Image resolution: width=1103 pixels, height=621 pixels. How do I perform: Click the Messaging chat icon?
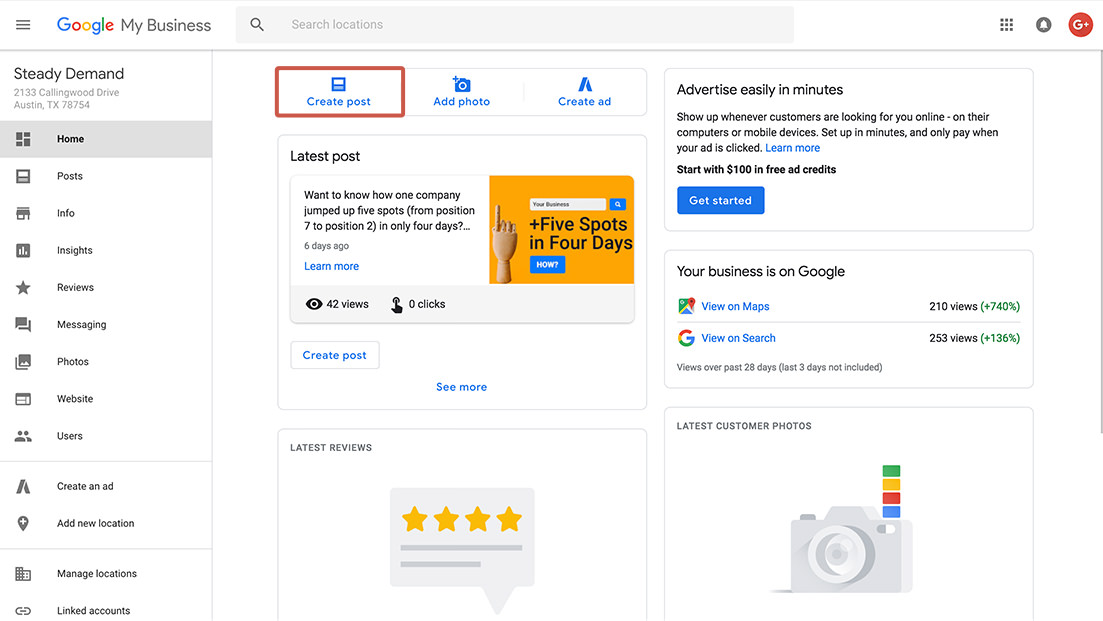[x=23, y=324]
